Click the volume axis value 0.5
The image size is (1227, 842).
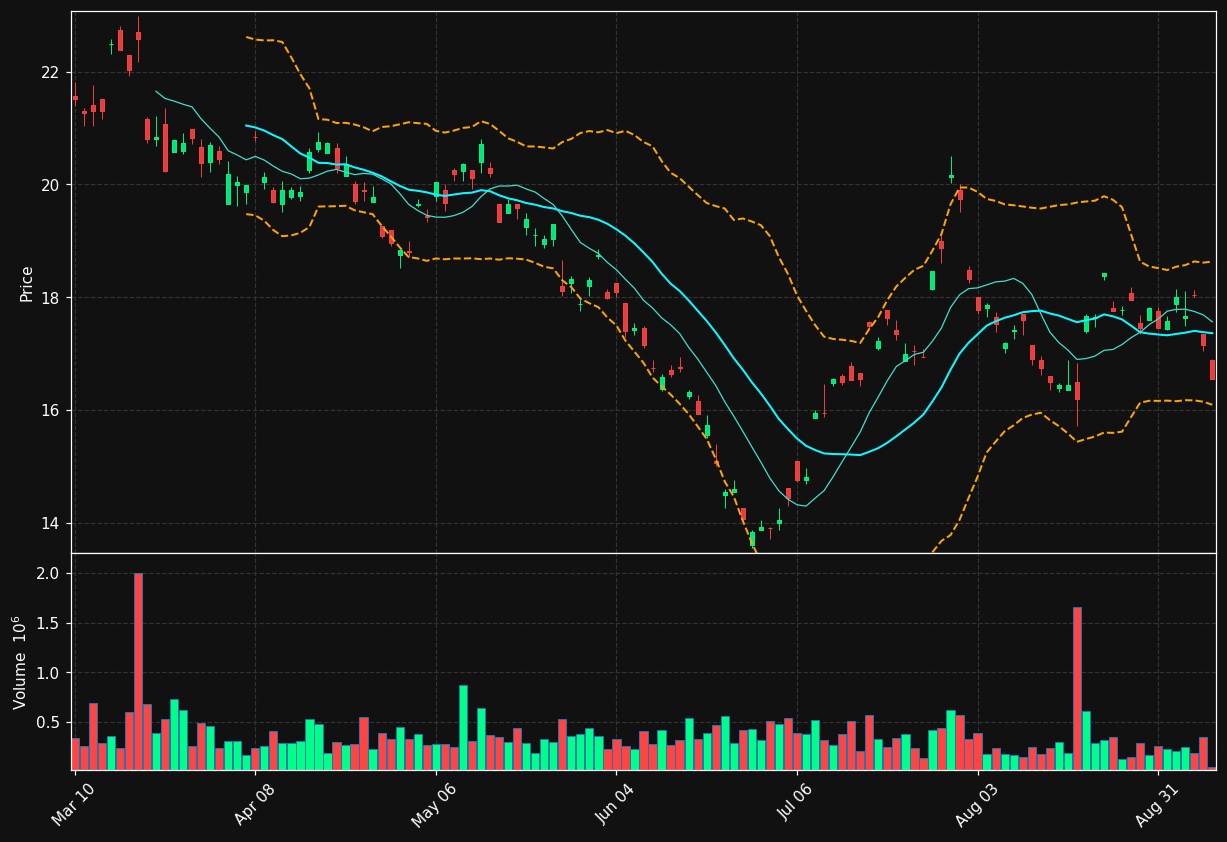pos(48,723)
